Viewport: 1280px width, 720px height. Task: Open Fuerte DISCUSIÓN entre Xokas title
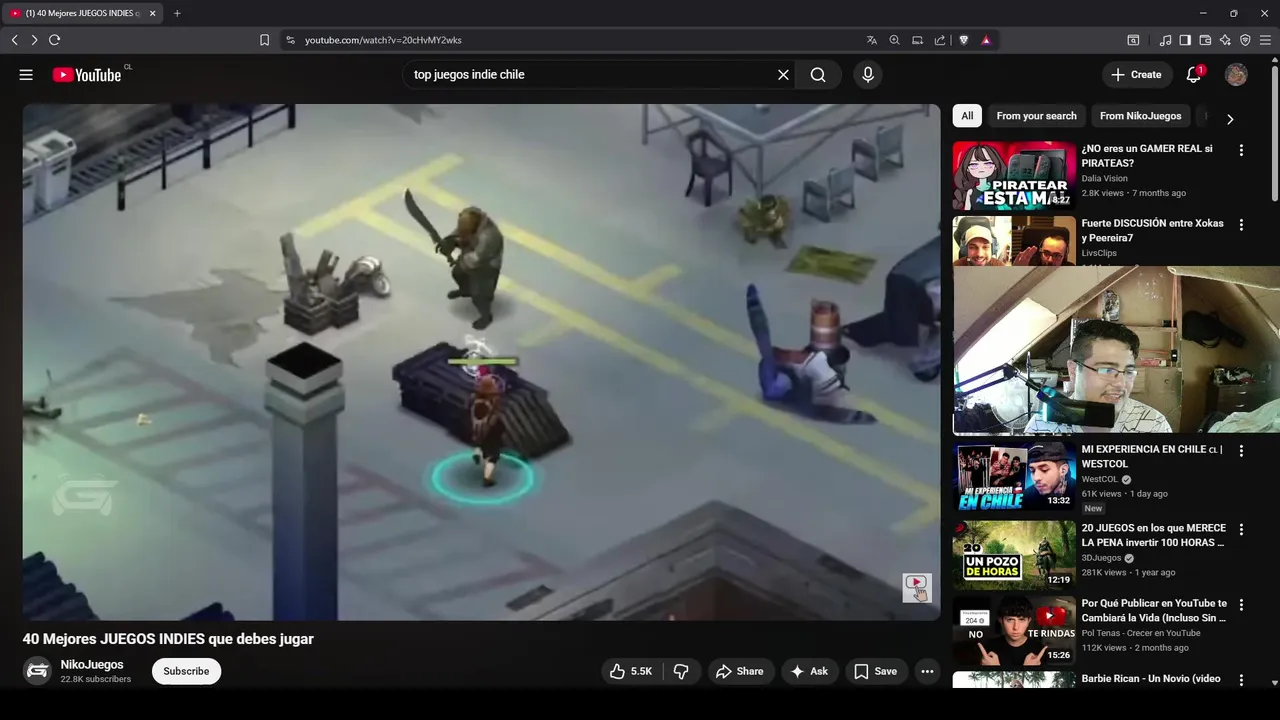(1152, 230)
